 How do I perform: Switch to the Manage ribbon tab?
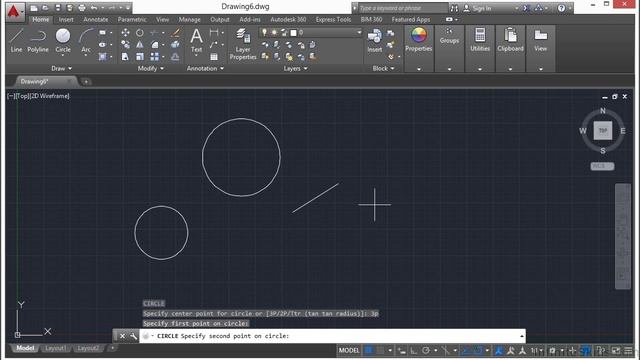tap(190, 19)
